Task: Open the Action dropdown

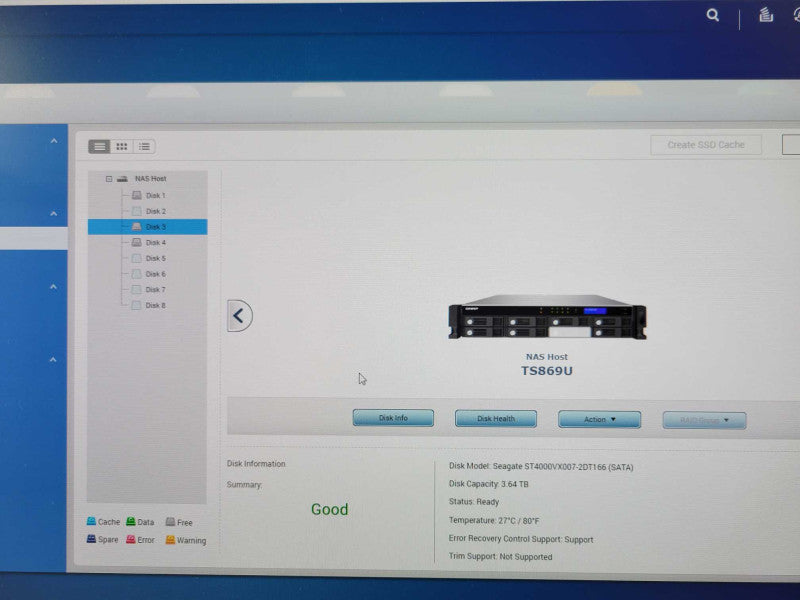Action: pos(599,419)
